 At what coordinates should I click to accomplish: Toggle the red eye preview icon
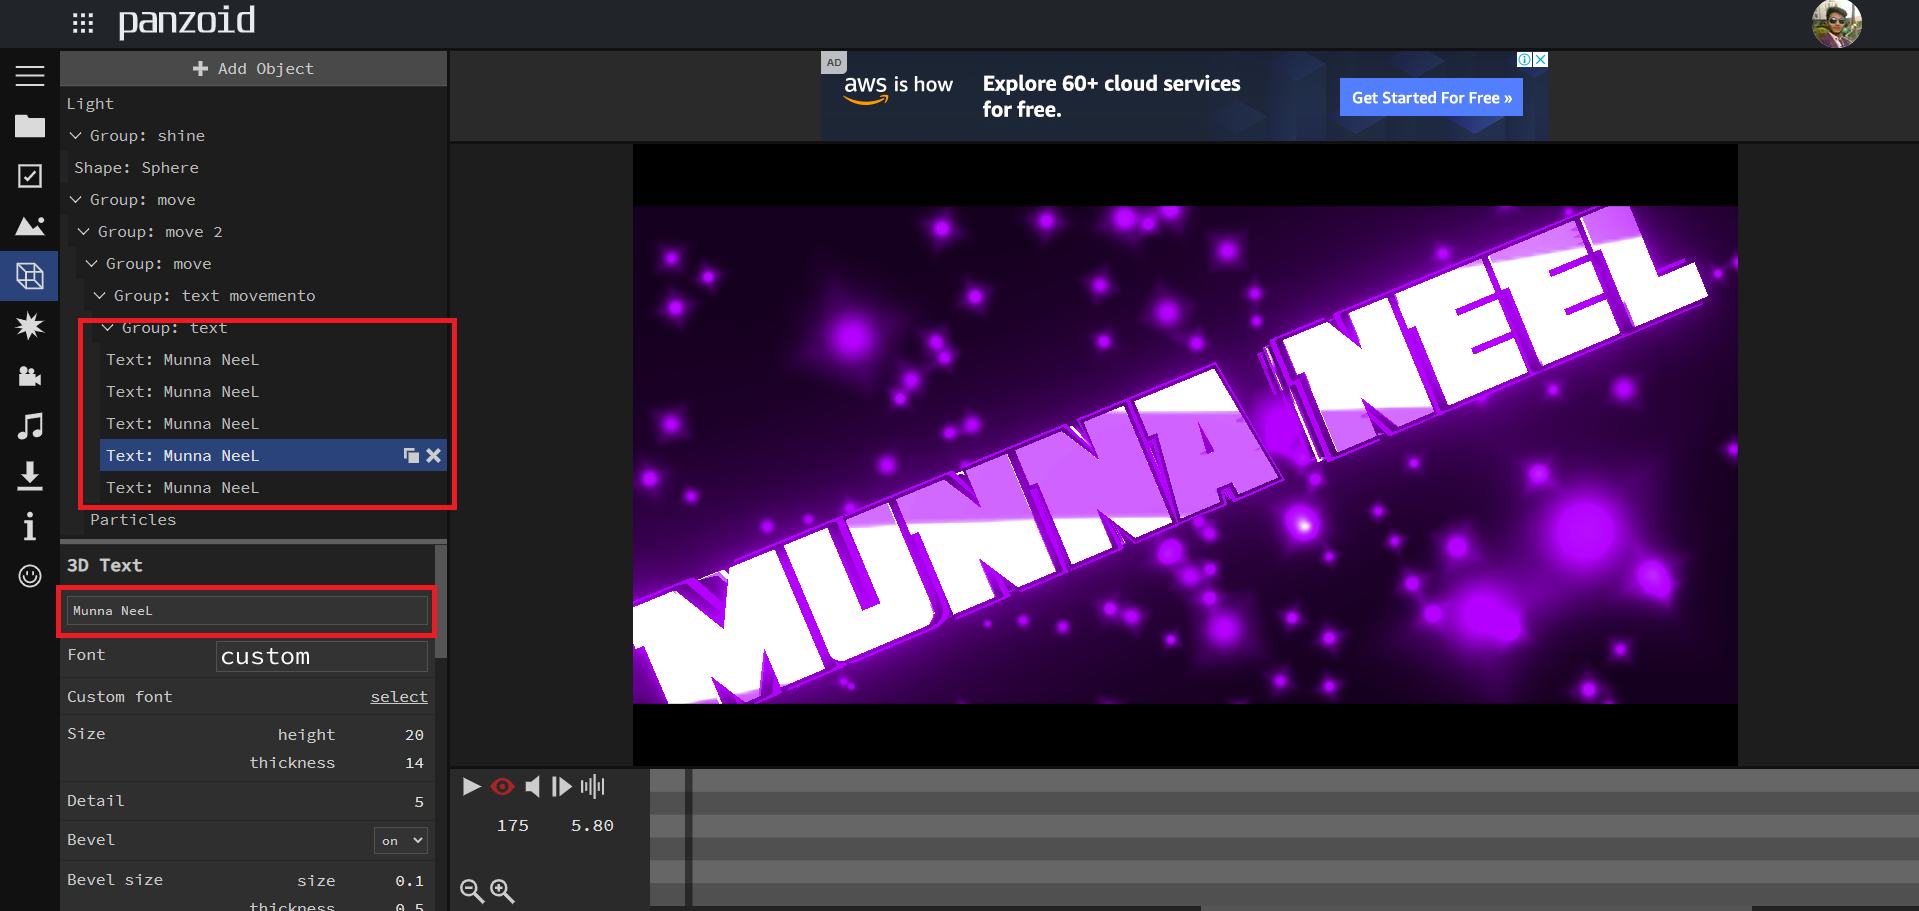[502, 787]
